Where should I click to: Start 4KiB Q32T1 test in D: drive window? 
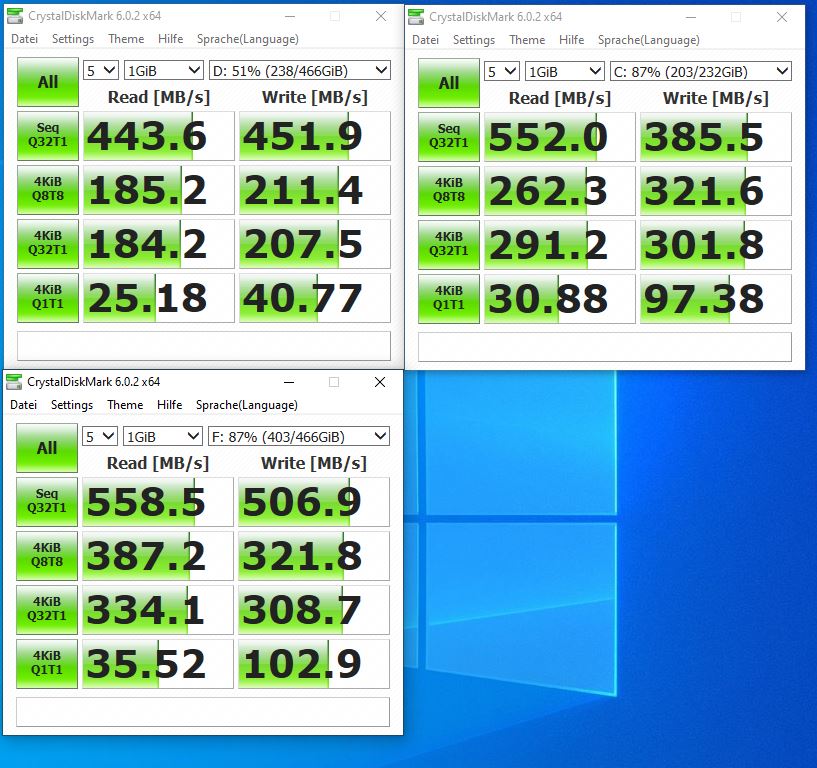pos(48,243)
